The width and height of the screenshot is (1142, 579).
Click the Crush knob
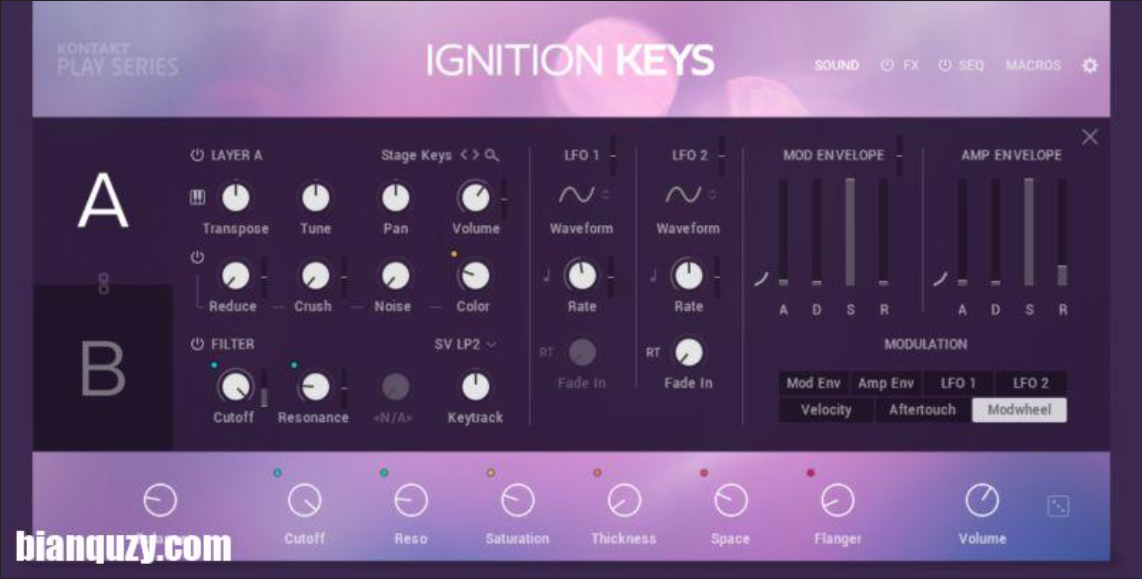click(315, 276)
